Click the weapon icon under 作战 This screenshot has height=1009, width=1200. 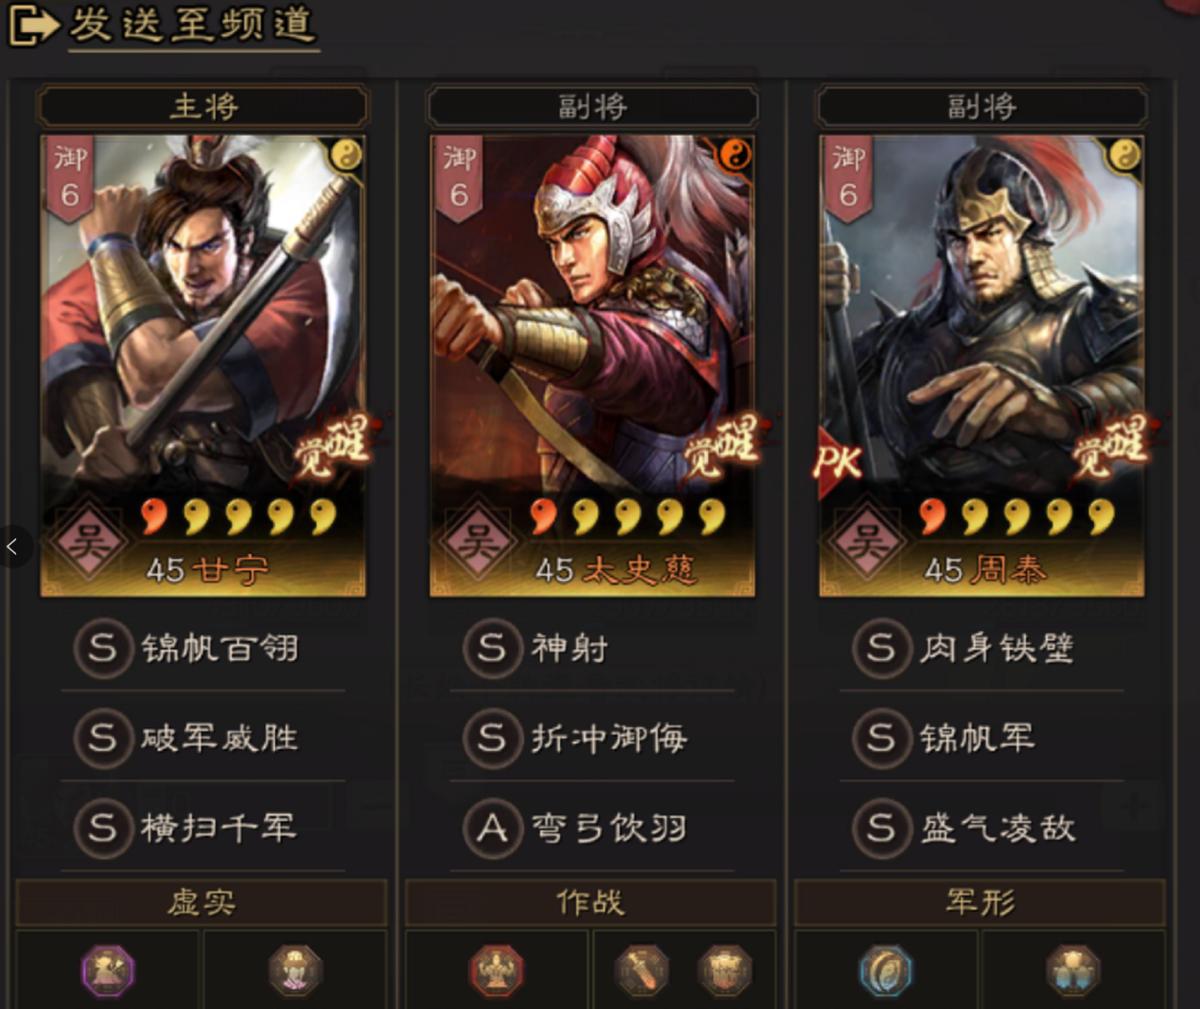(x=641, y=970)
